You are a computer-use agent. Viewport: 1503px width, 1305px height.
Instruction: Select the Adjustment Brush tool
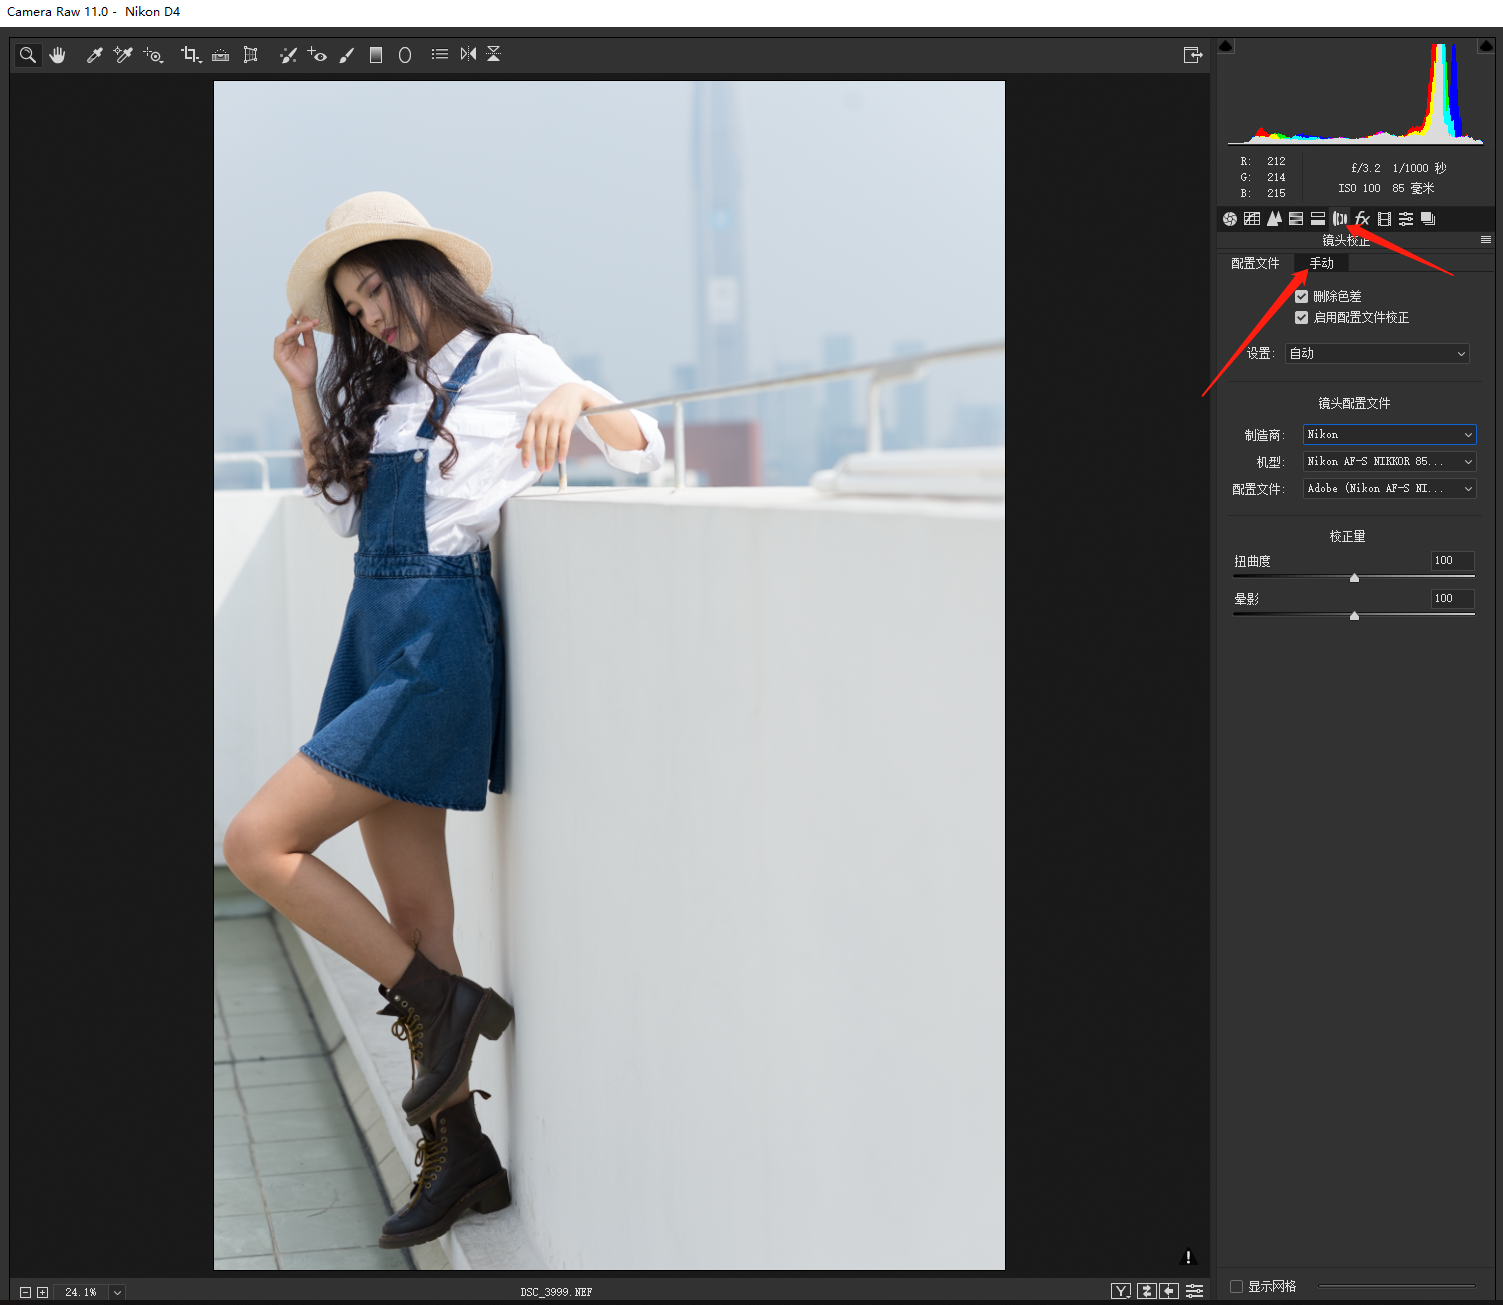pyautogui.click(x=347, y=55)
